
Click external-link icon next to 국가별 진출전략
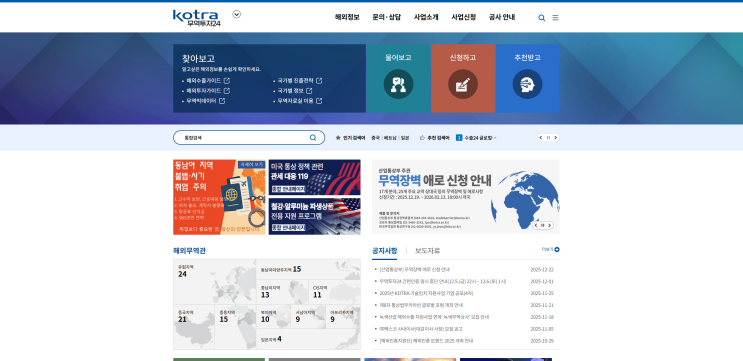click(x=319, y=81)
